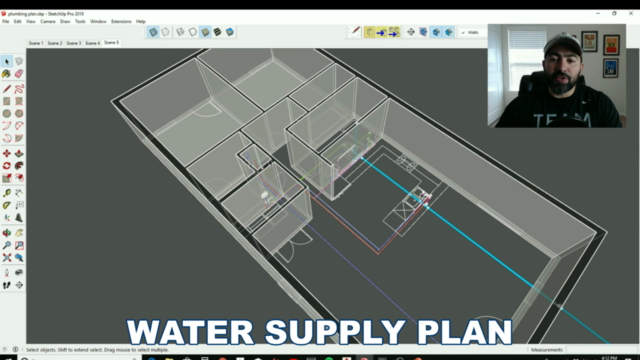This screenshot has width=640, height=360.
Task: Switch to Shaded face style
Action: coord(205,32)
